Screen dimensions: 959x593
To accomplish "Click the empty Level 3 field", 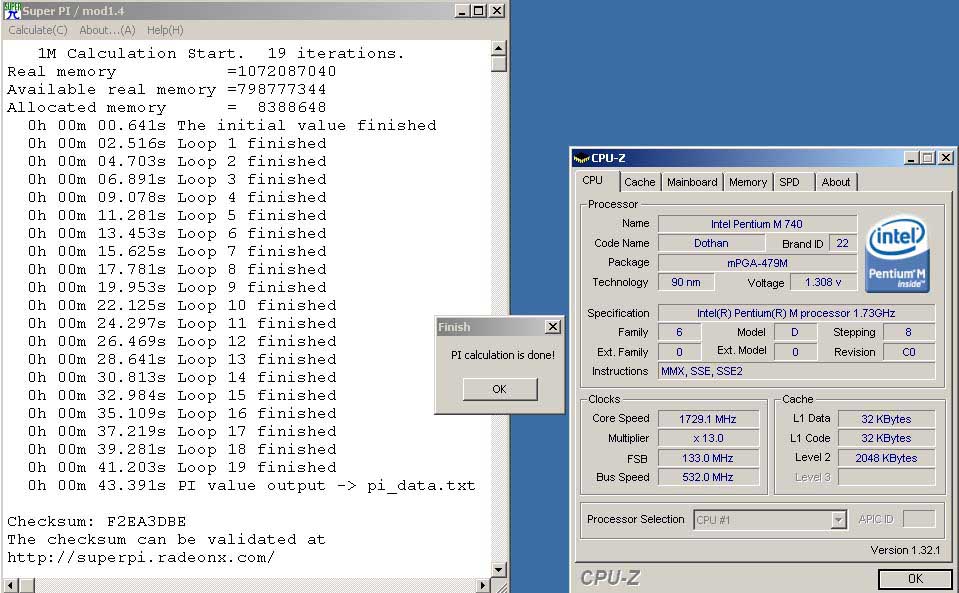I will click(x=886, y=477).
